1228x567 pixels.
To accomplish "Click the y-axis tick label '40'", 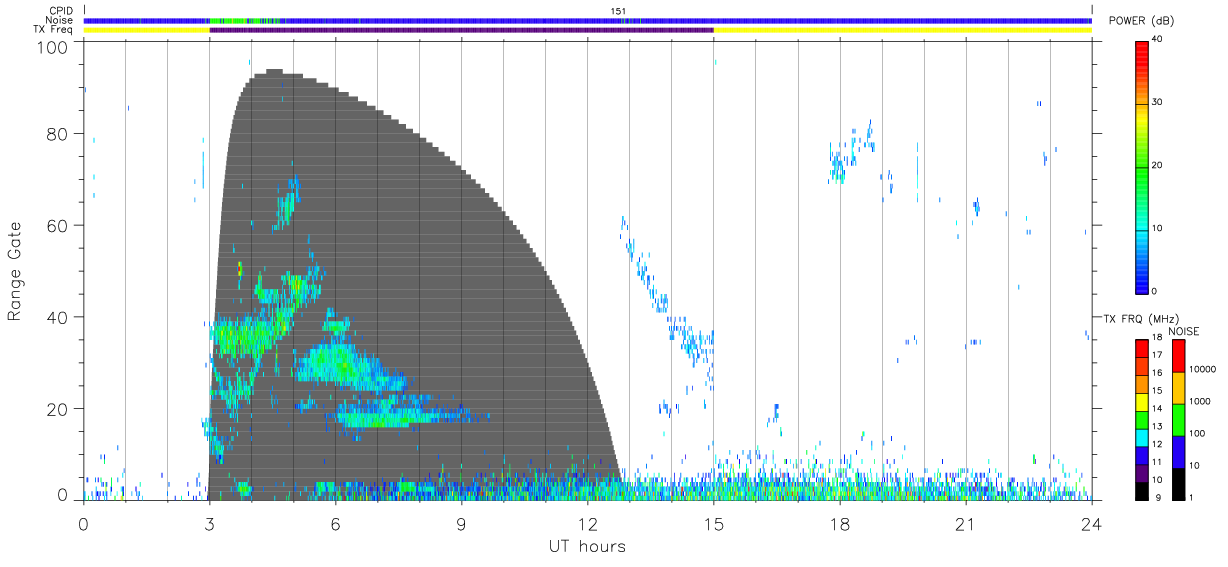I will (59, 317).
